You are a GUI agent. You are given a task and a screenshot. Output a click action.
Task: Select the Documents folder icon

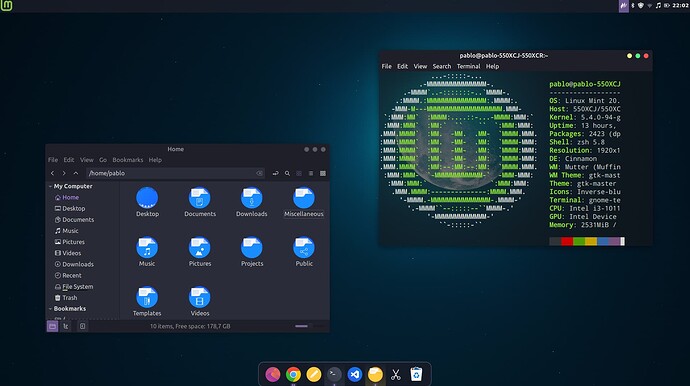(x=199, y=197)
